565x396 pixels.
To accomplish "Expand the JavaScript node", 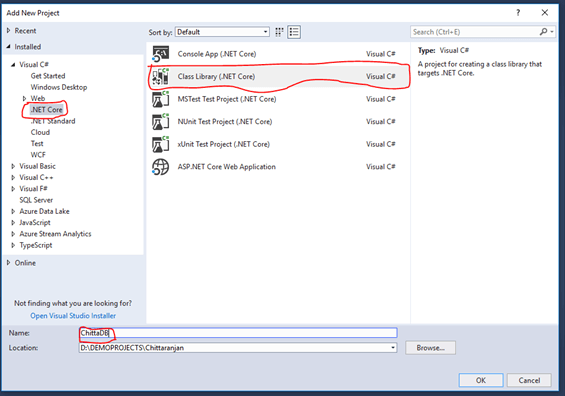I will tap(13, 223).
